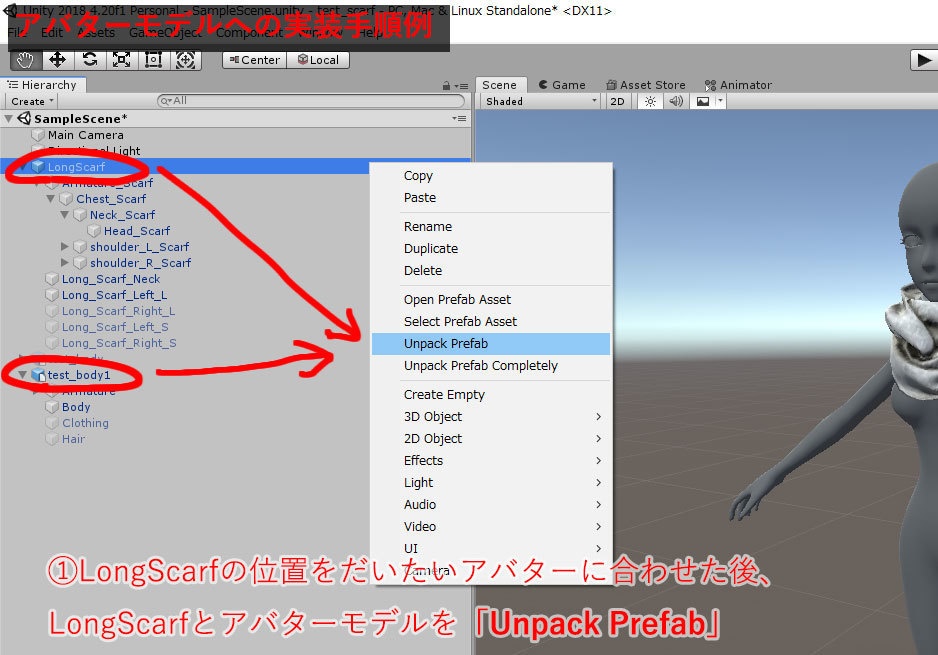Open the Shaded draw mode dropdown
Screen dimensions: 938x655
(x=541, y=101)
